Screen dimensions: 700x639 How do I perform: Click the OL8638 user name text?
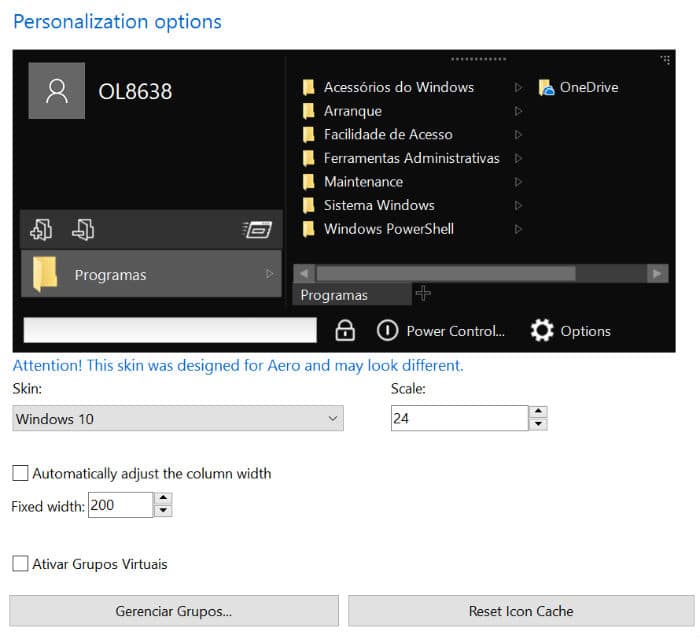(x=135, y=92)
